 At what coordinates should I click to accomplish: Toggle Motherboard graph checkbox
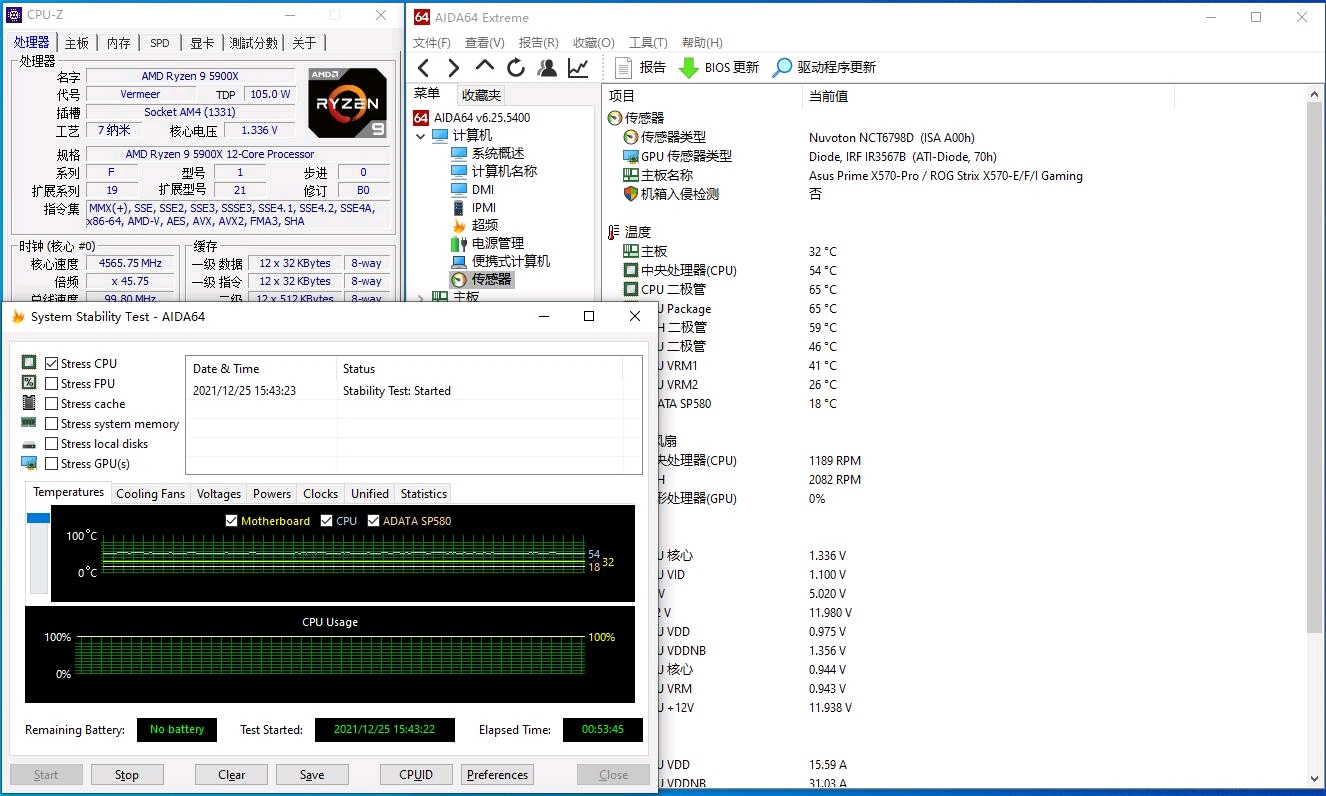pos(232,521)
